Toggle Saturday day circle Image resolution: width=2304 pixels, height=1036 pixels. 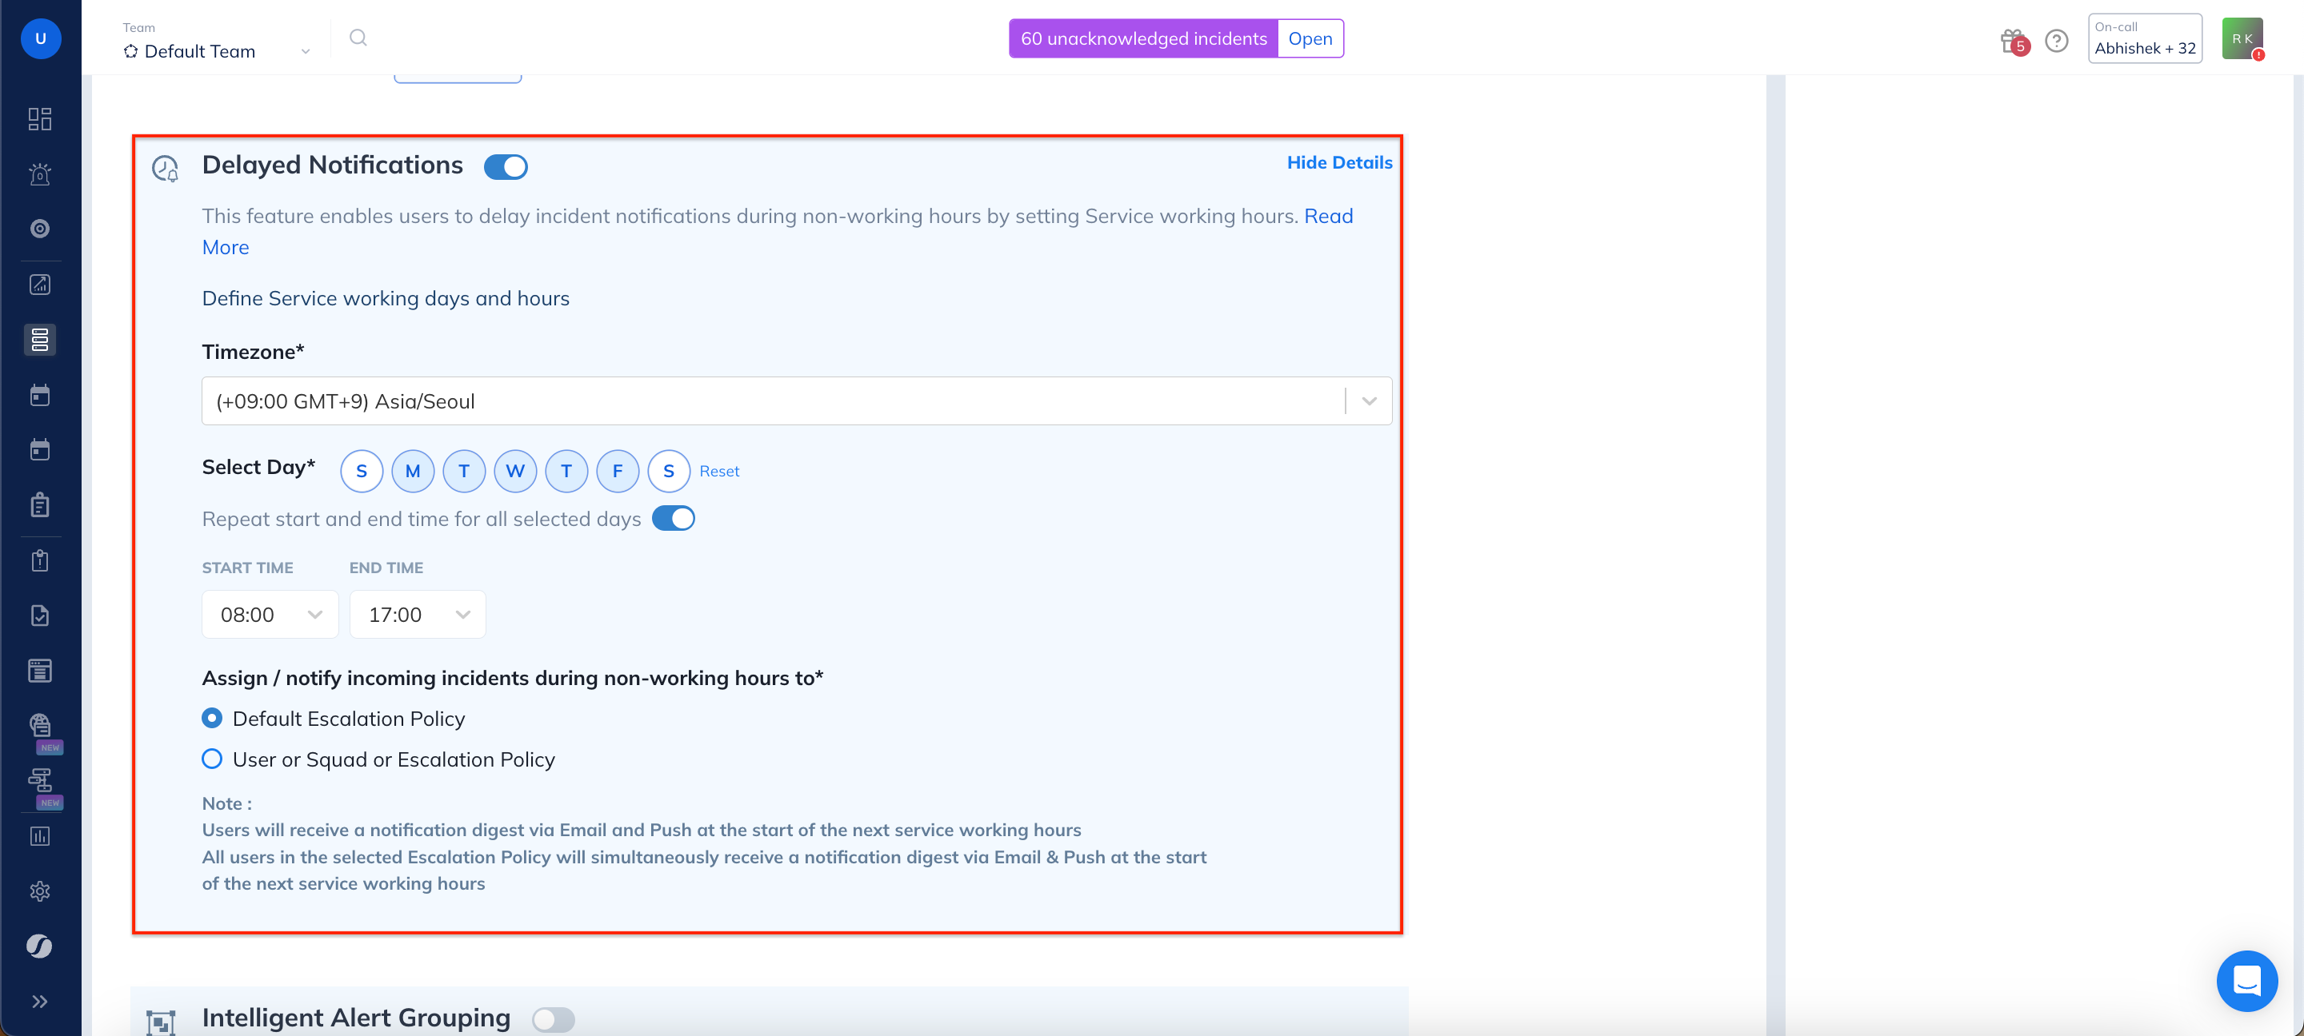click(x=669, y=471)
